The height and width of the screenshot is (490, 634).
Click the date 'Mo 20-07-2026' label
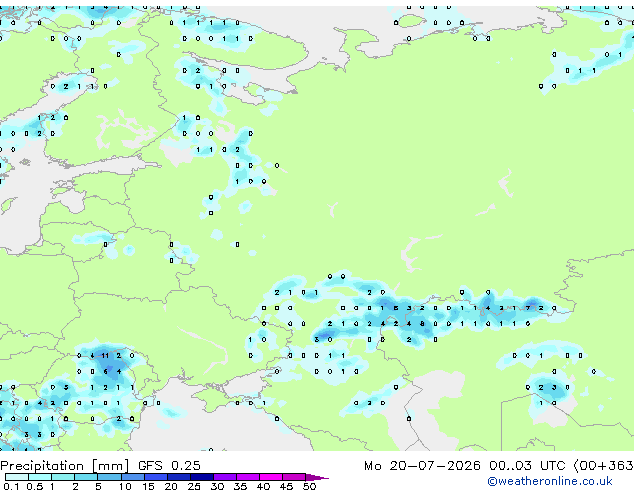pyautogui.click(x=422, y=466)
